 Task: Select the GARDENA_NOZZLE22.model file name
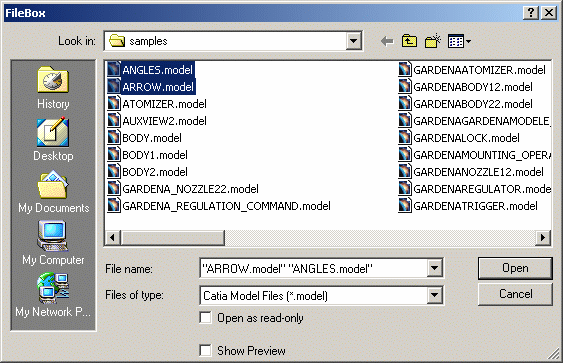pyautogui.click(x=190, y=189)
